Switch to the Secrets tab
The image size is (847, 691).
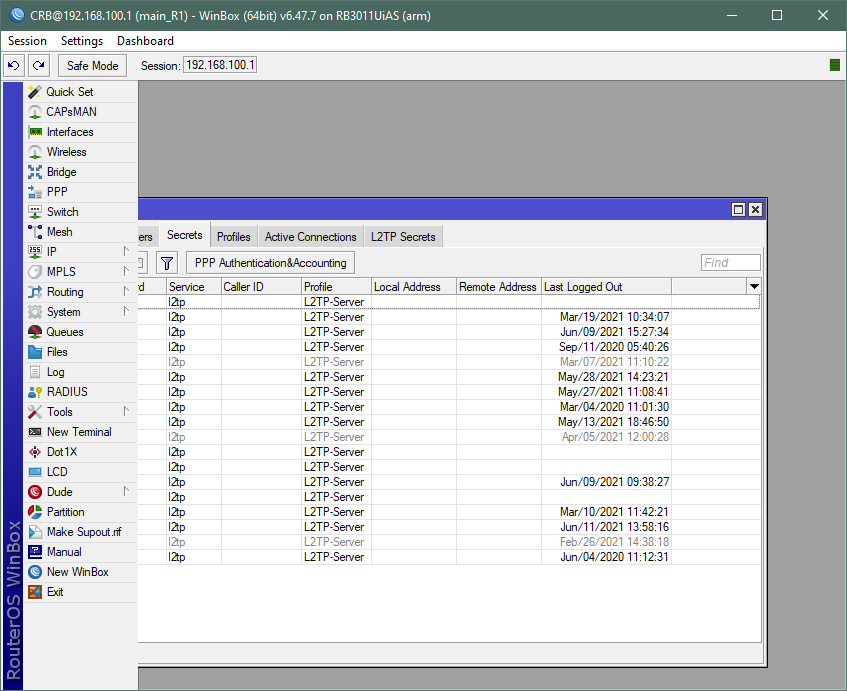[185, 235]
